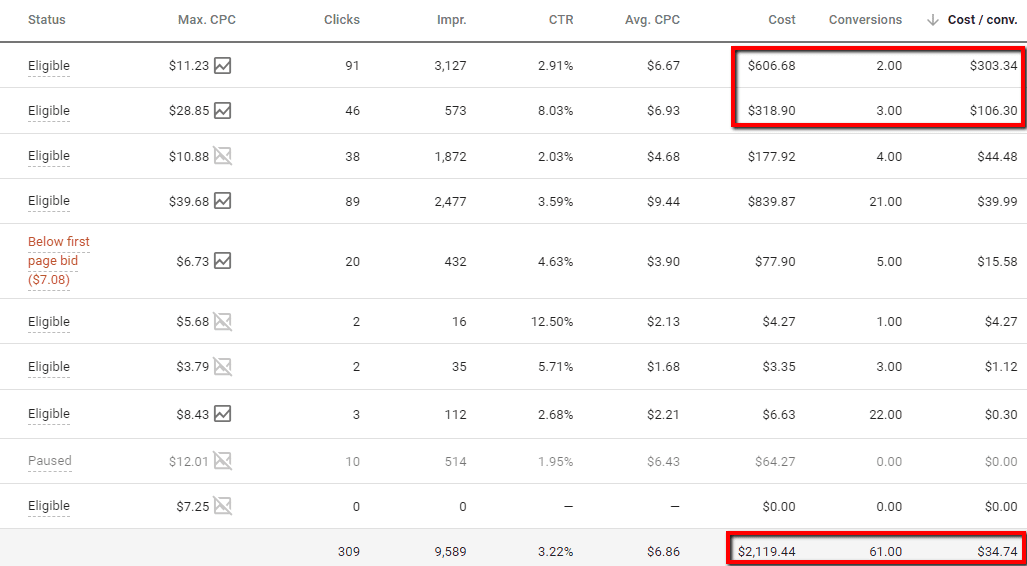
Task: Sort by the Clicks column header
Action: click(342, 20)
